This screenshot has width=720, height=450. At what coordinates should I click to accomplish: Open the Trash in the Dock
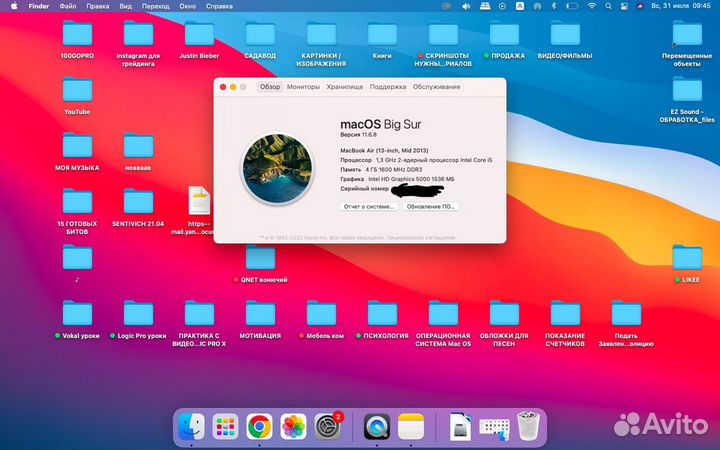(529, 426)
